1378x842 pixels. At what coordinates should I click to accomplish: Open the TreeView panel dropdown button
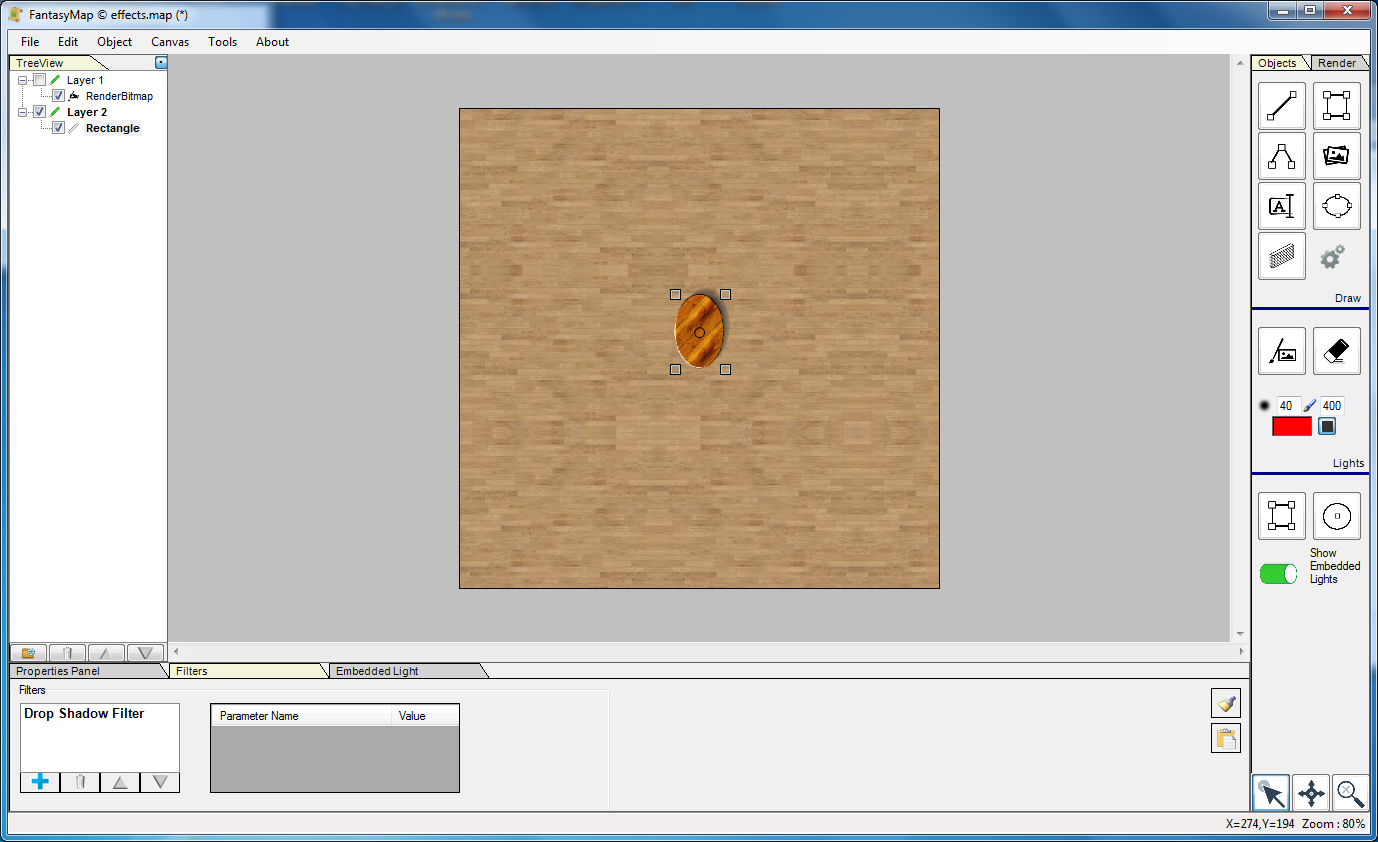click(x=161, y=63)
